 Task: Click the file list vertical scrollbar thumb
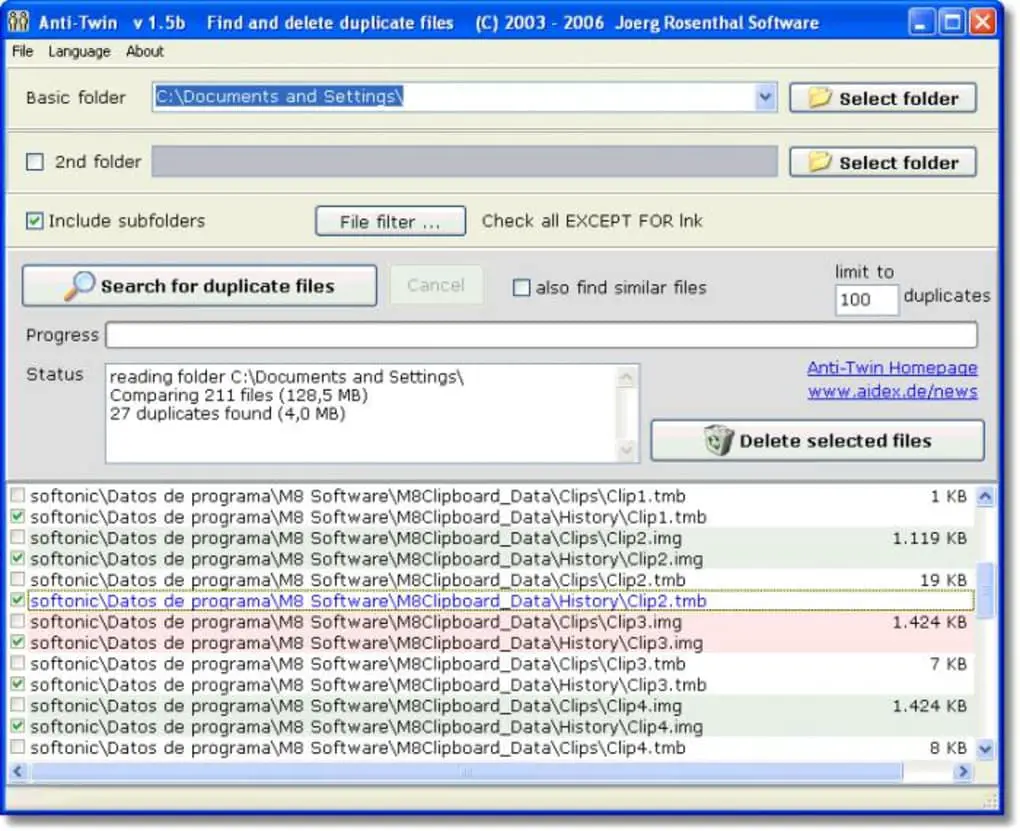click(x=986, y=590)
